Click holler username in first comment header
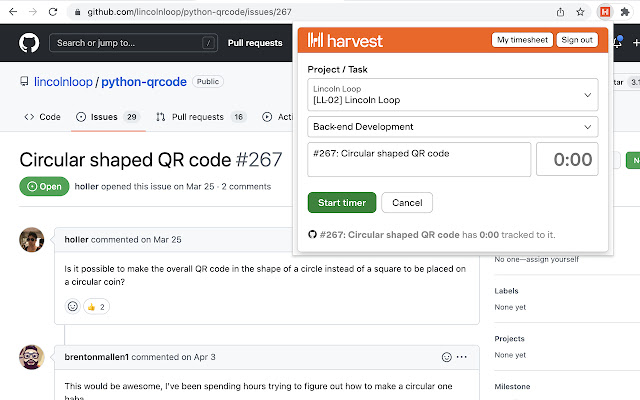 pos(76,240)
